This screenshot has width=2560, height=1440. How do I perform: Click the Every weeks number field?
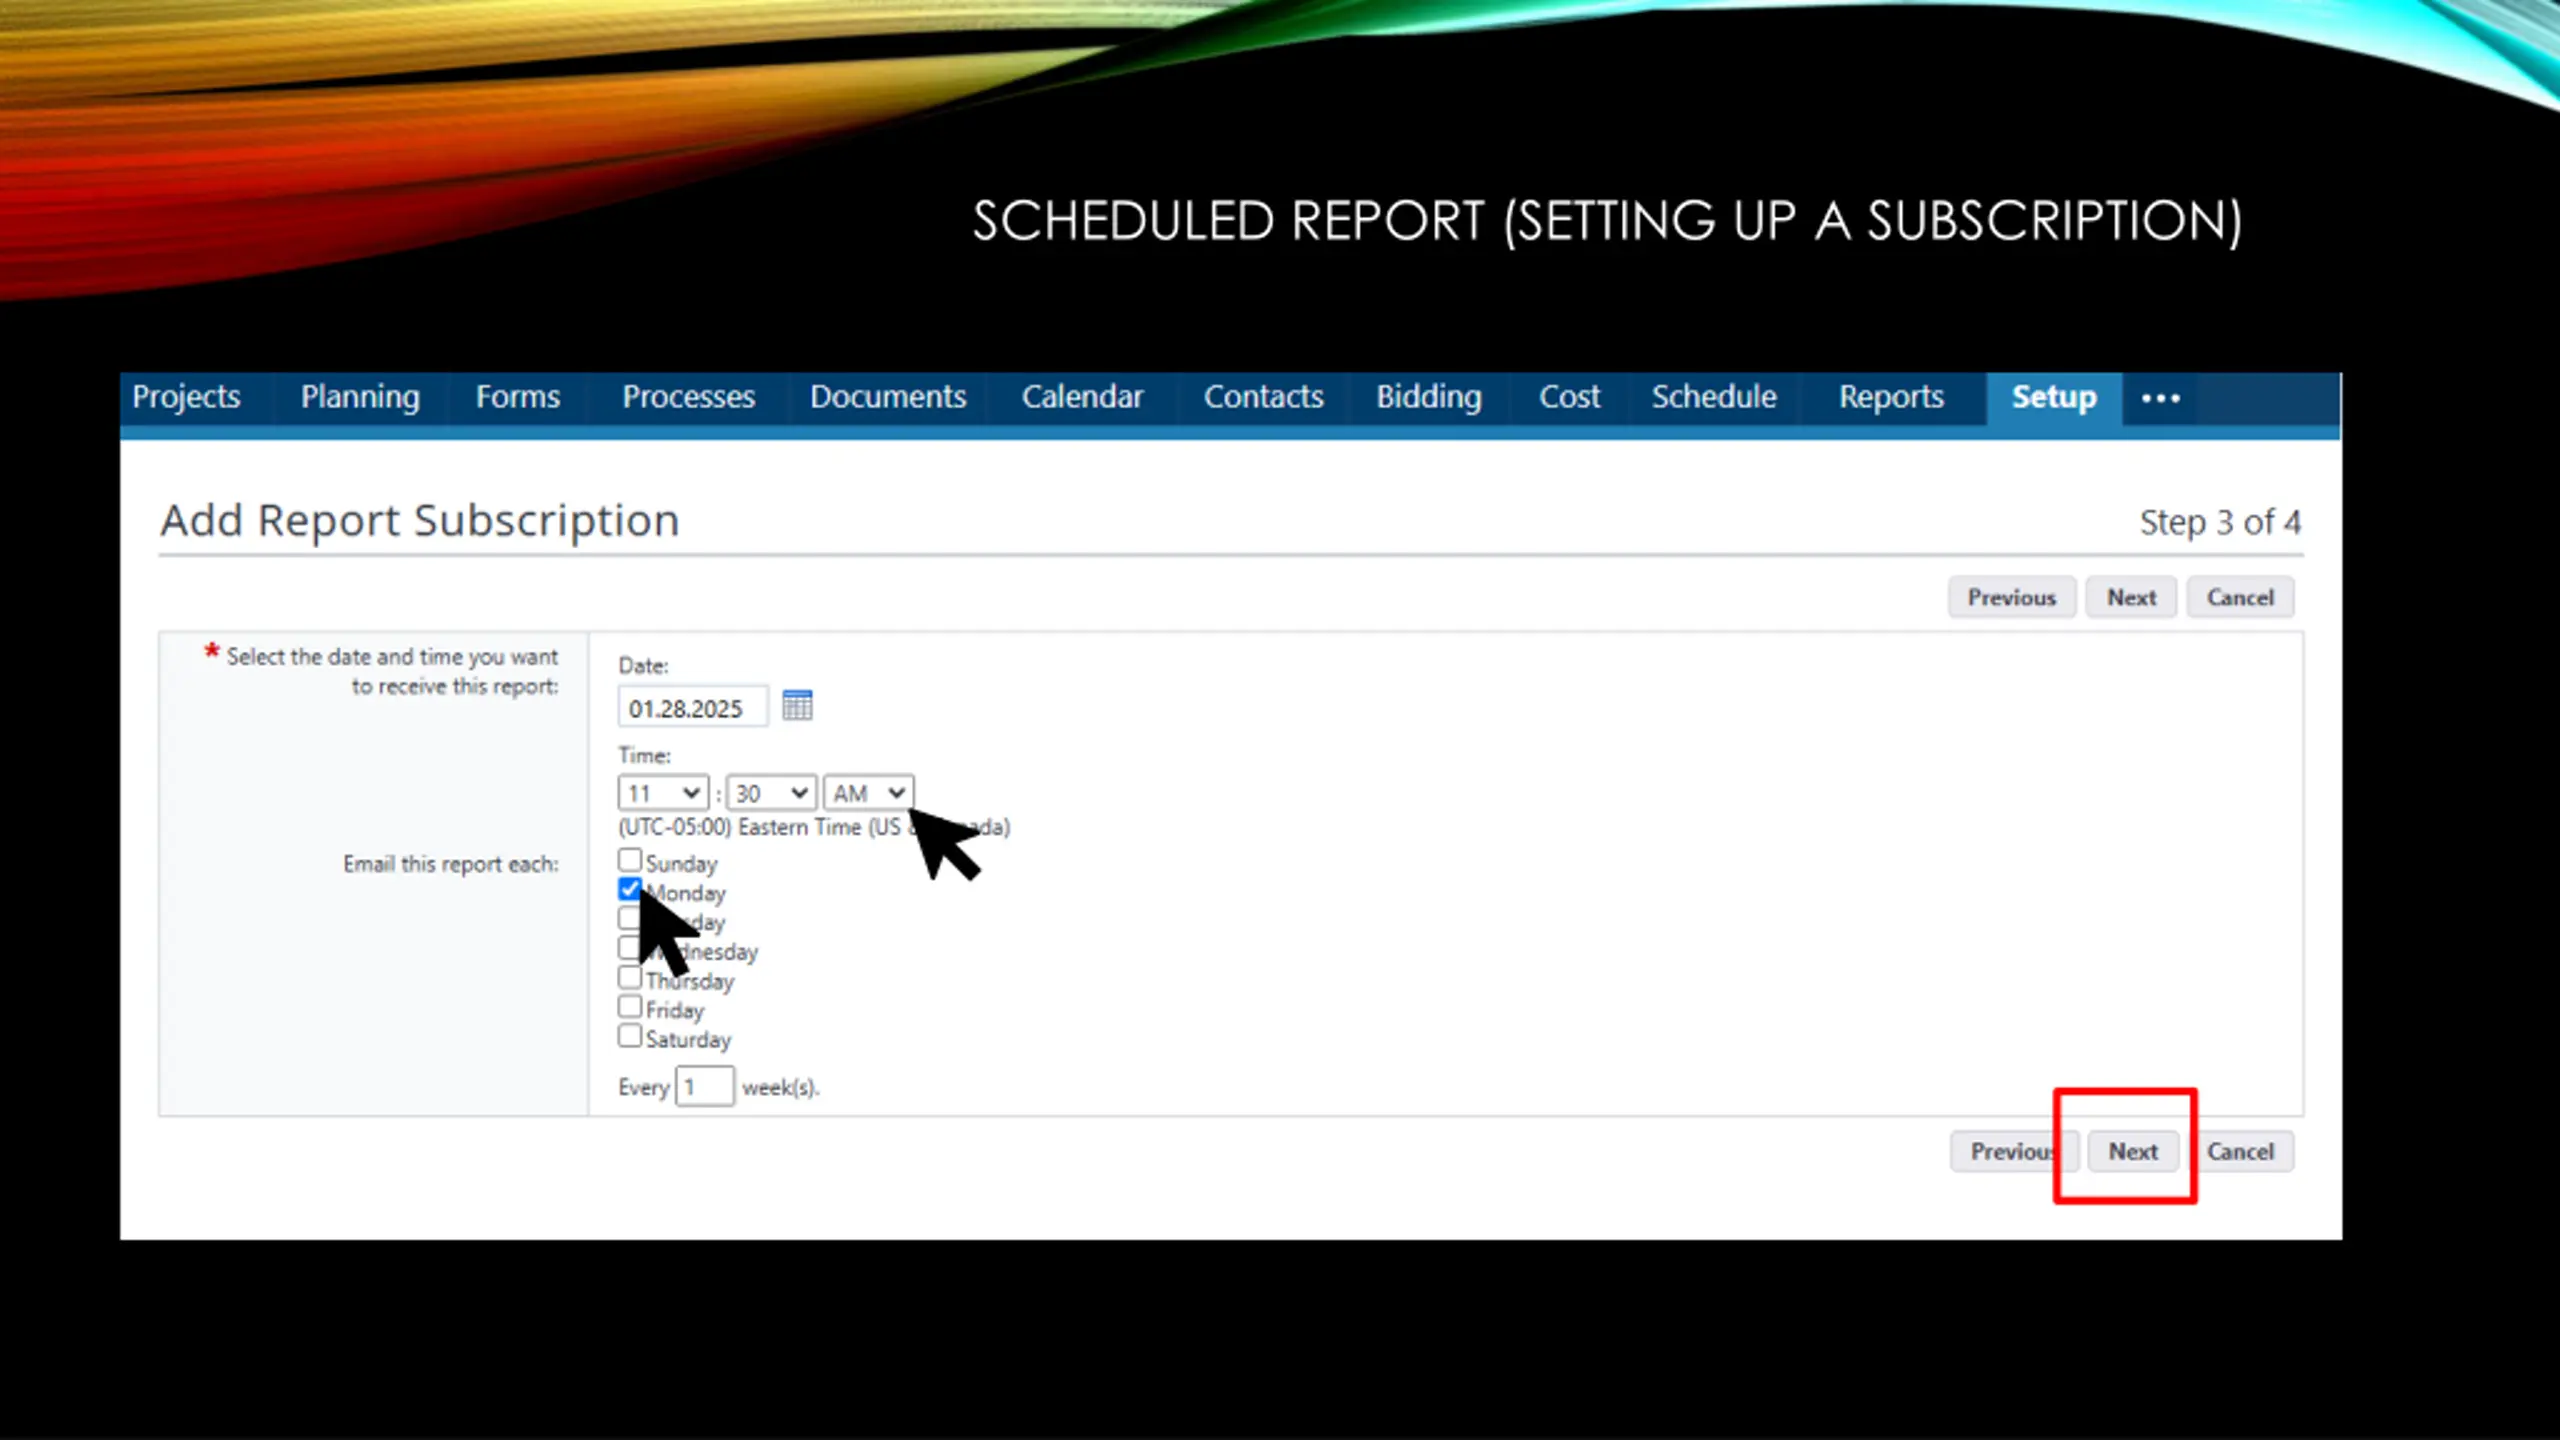(704, 1087)
